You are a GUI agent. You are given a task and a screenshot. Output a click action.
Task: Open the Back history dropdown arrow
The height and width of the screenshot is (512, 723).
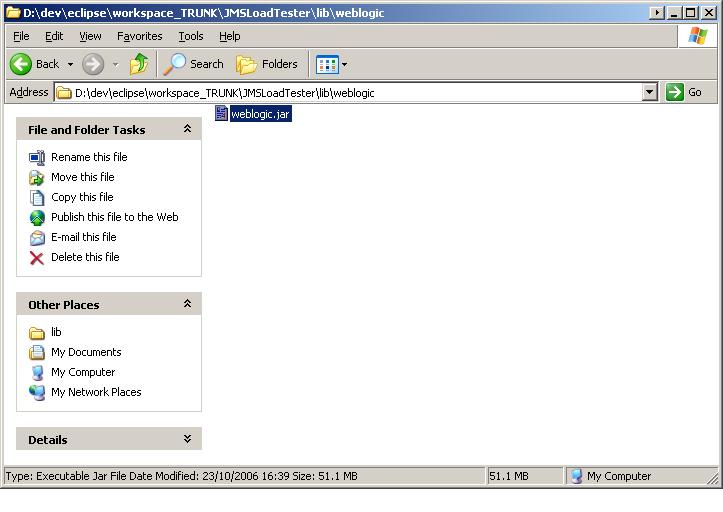pyautogui.click(x=71, y=64)
